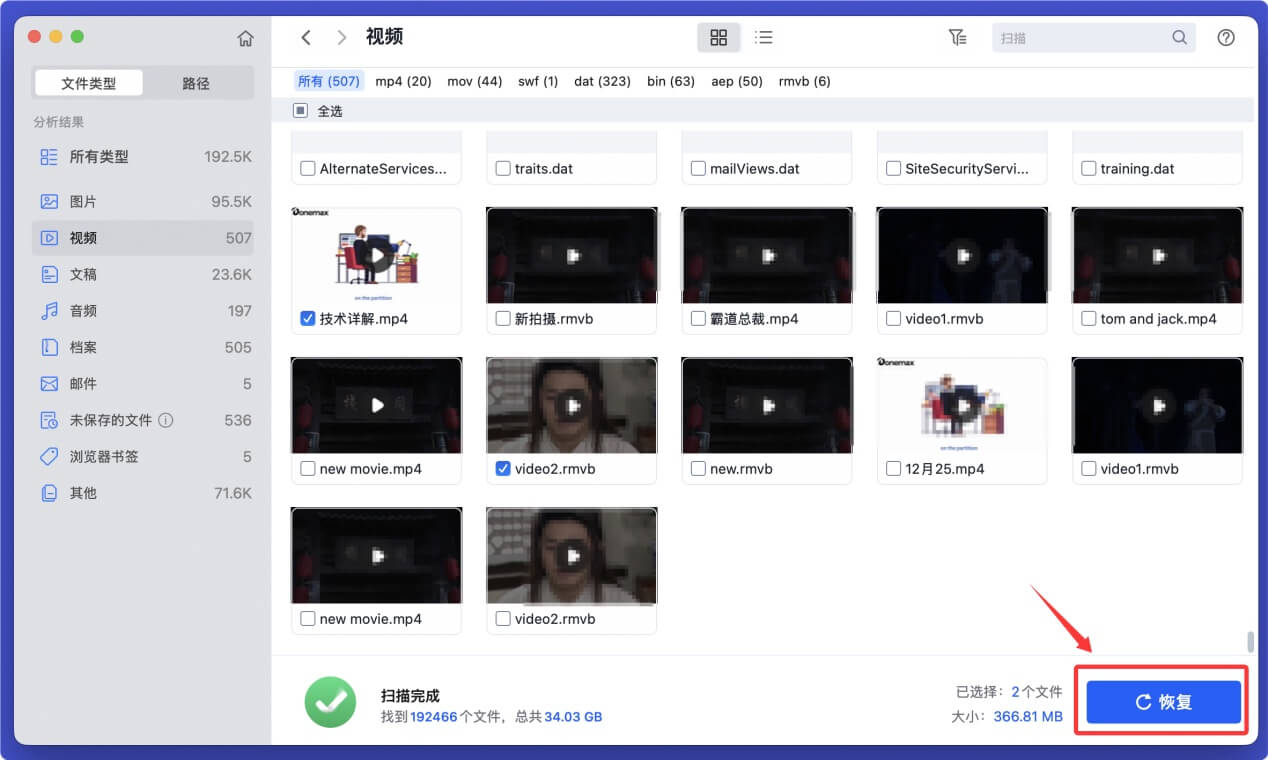Switch to list view layout
The image size is (1268, 760).
point(763,37)
